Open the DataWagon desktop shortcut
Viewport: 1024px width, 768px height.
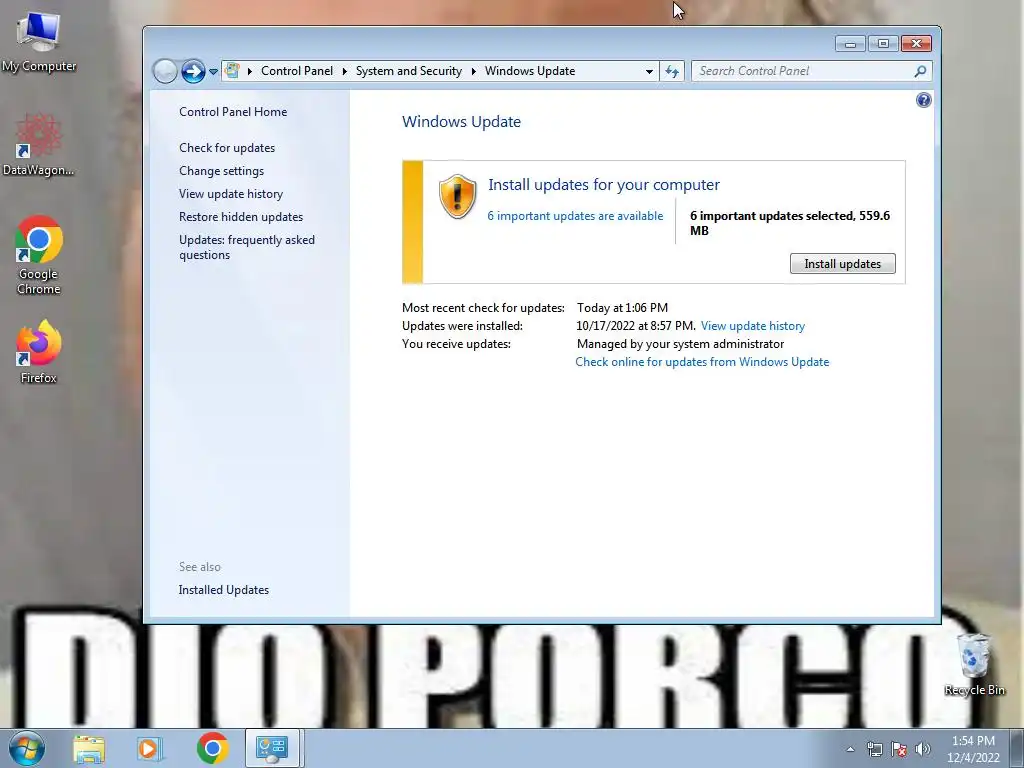(x=38, y=145)
